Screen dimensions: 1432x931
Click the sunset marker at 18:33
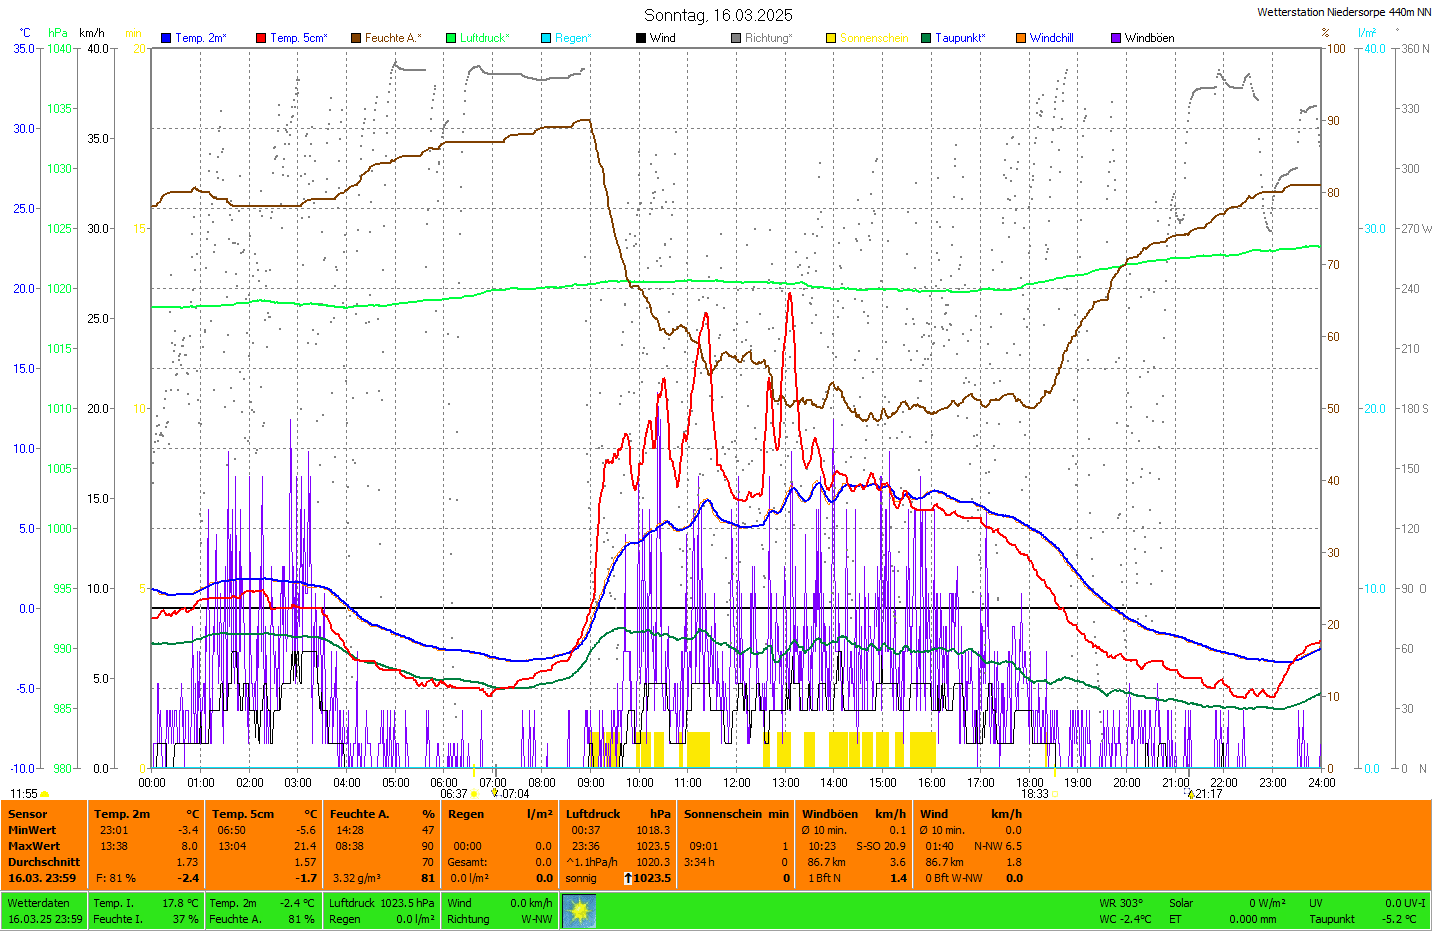(1055, 794)
